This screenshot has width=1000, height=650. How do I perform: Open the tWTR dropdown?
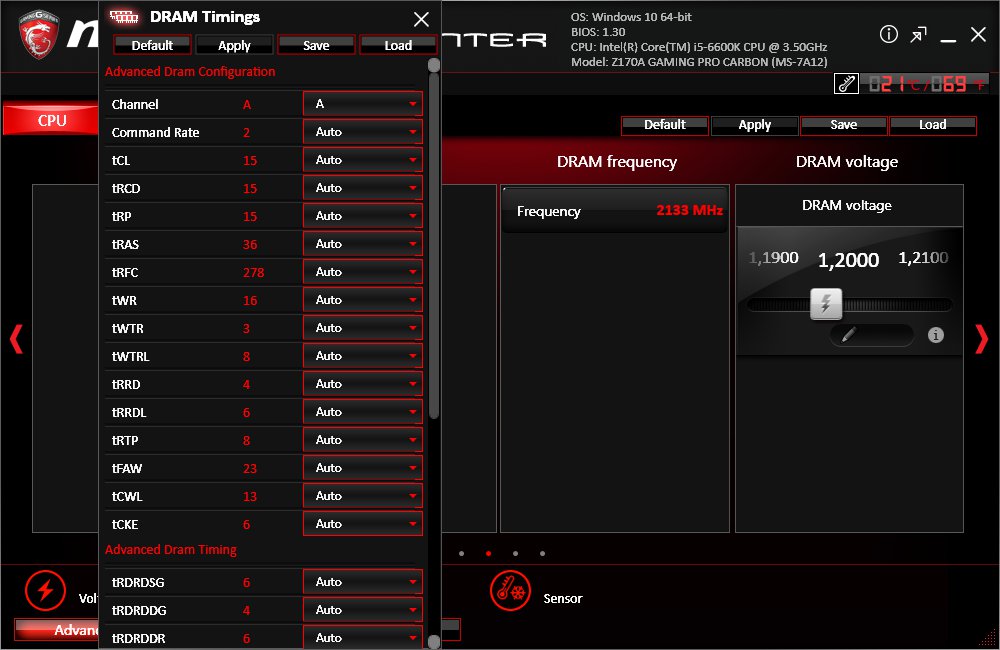[x=363, y=328]
